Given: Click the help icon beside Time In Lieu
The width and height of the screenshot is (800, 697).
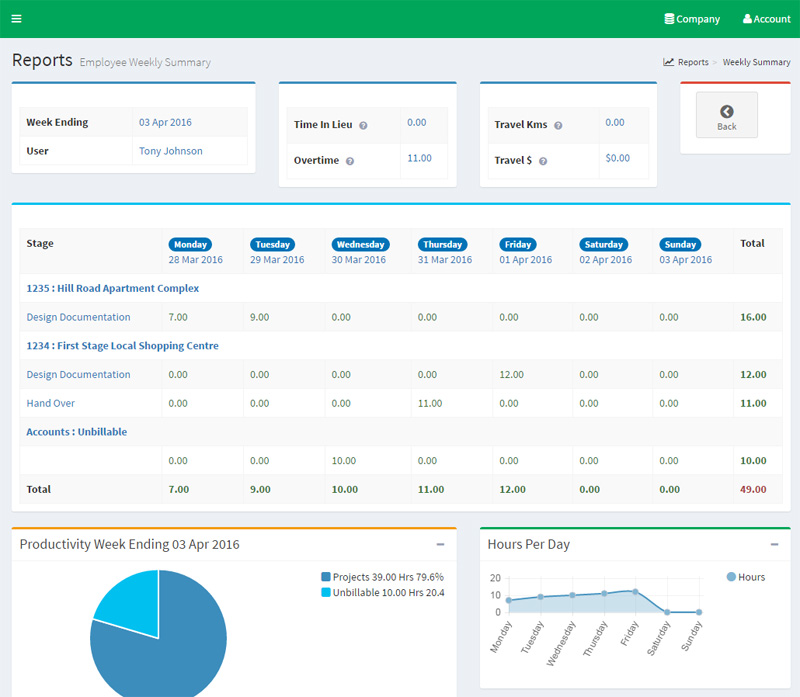Looking at the screenshot, I should pos(362,122).
